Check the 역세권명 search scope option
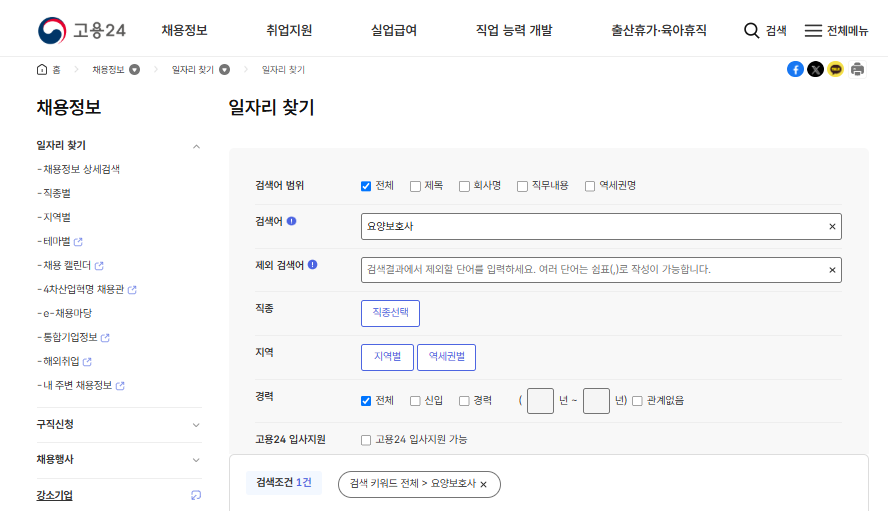Viewport: 888px width, 511px height. (x=590, y=186)
